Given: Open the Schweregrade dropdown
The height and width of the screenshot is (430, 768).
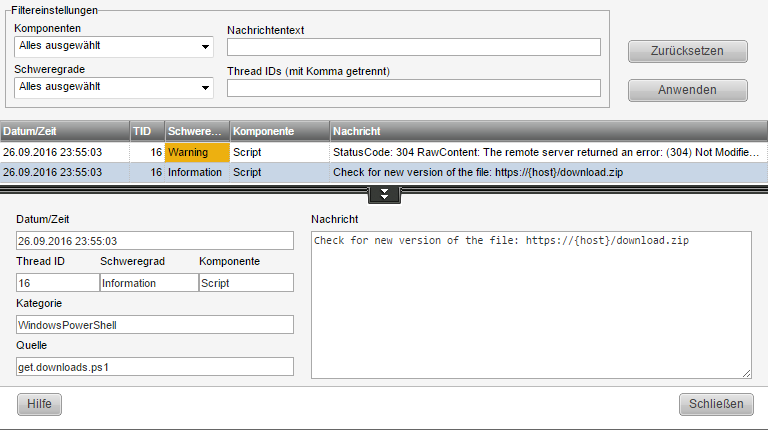Looking at the screenshot, I should (x=114, y=88).
